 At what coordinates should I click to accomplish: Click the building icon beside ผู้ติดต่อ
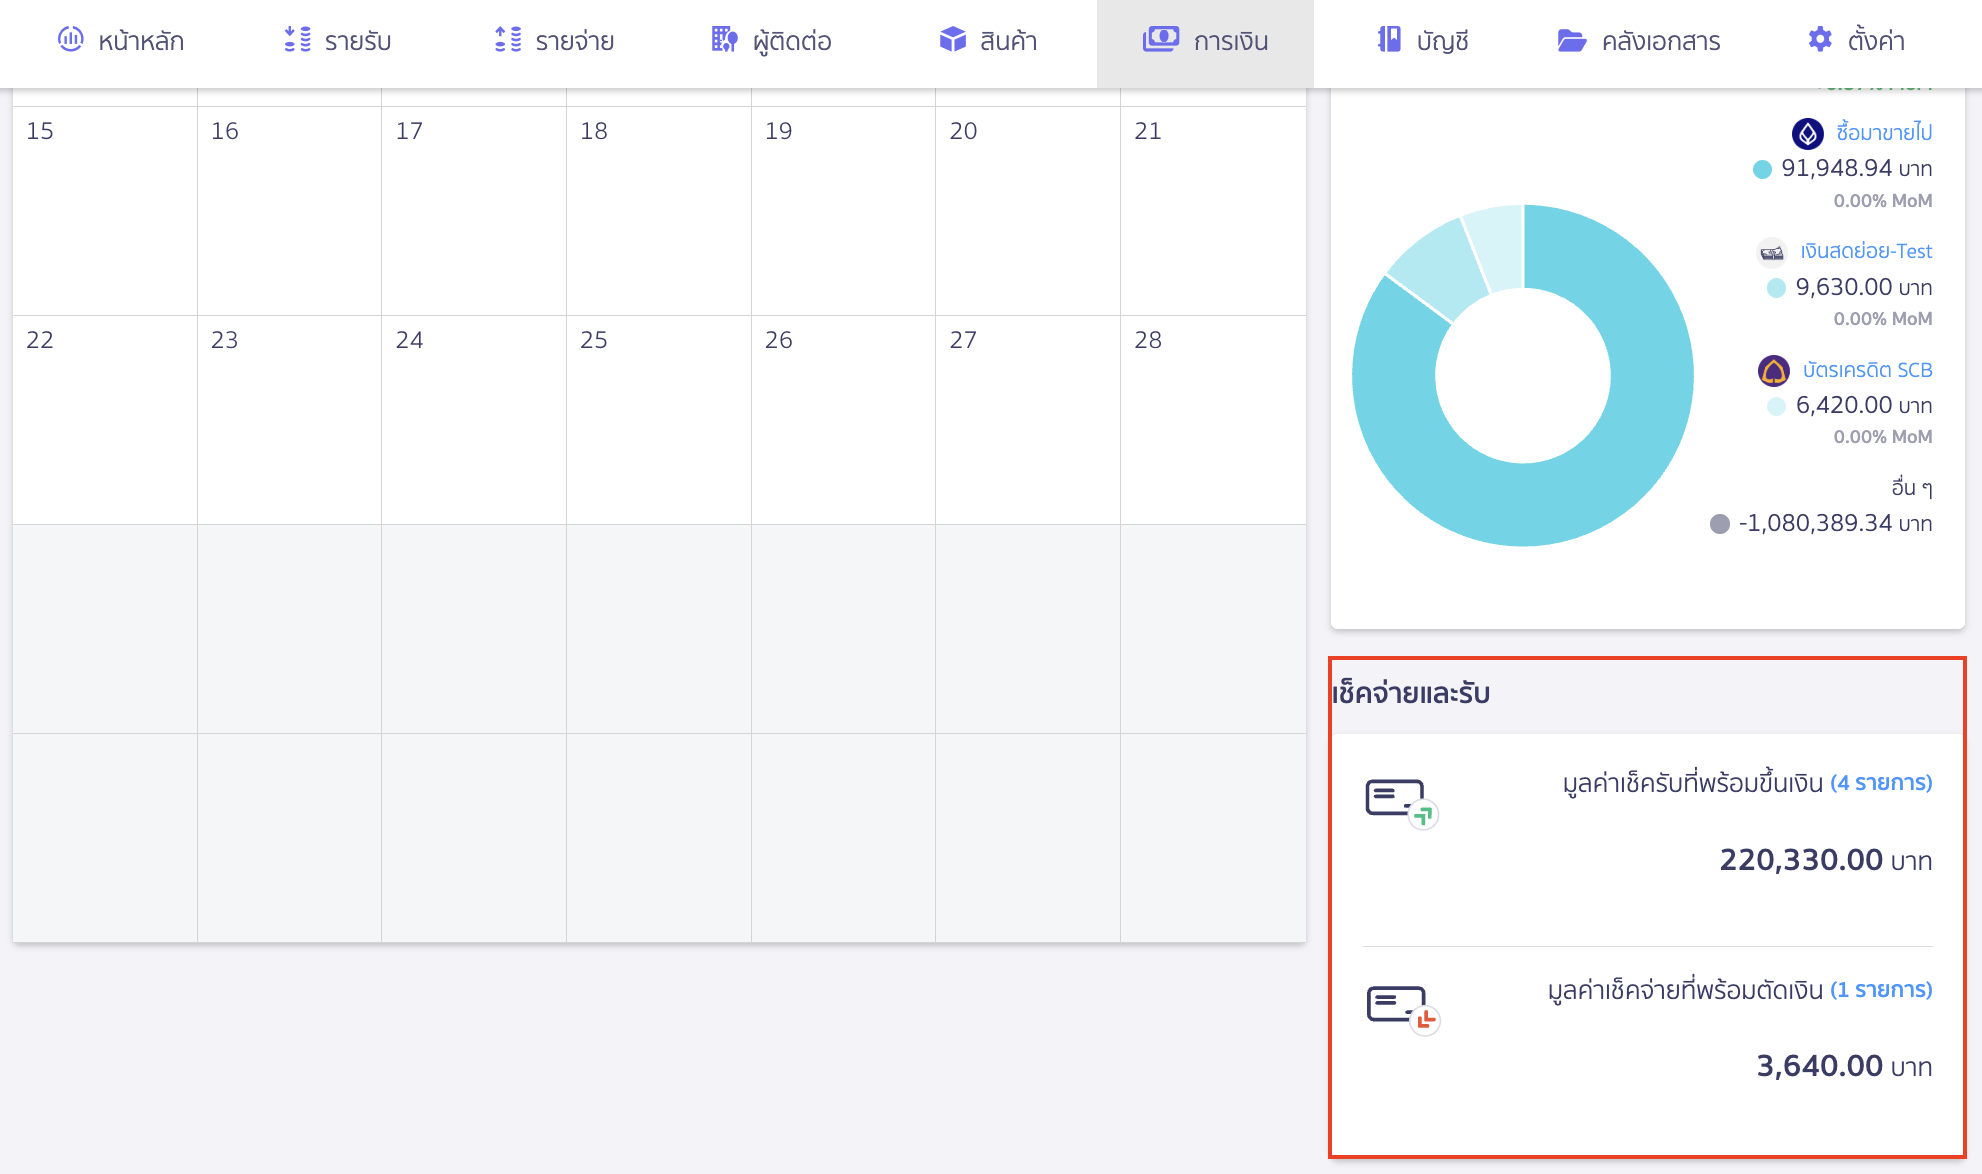(x=724, y=40)
